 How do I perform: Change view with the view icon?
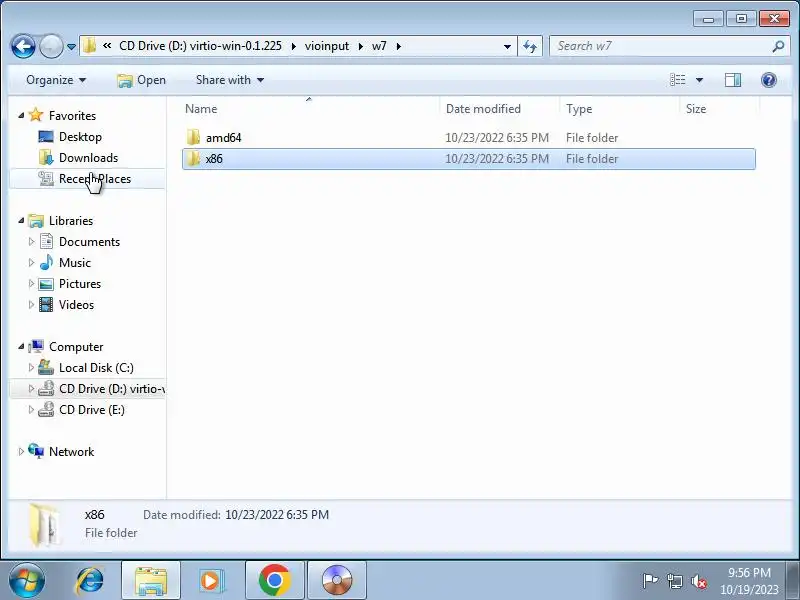678,80
